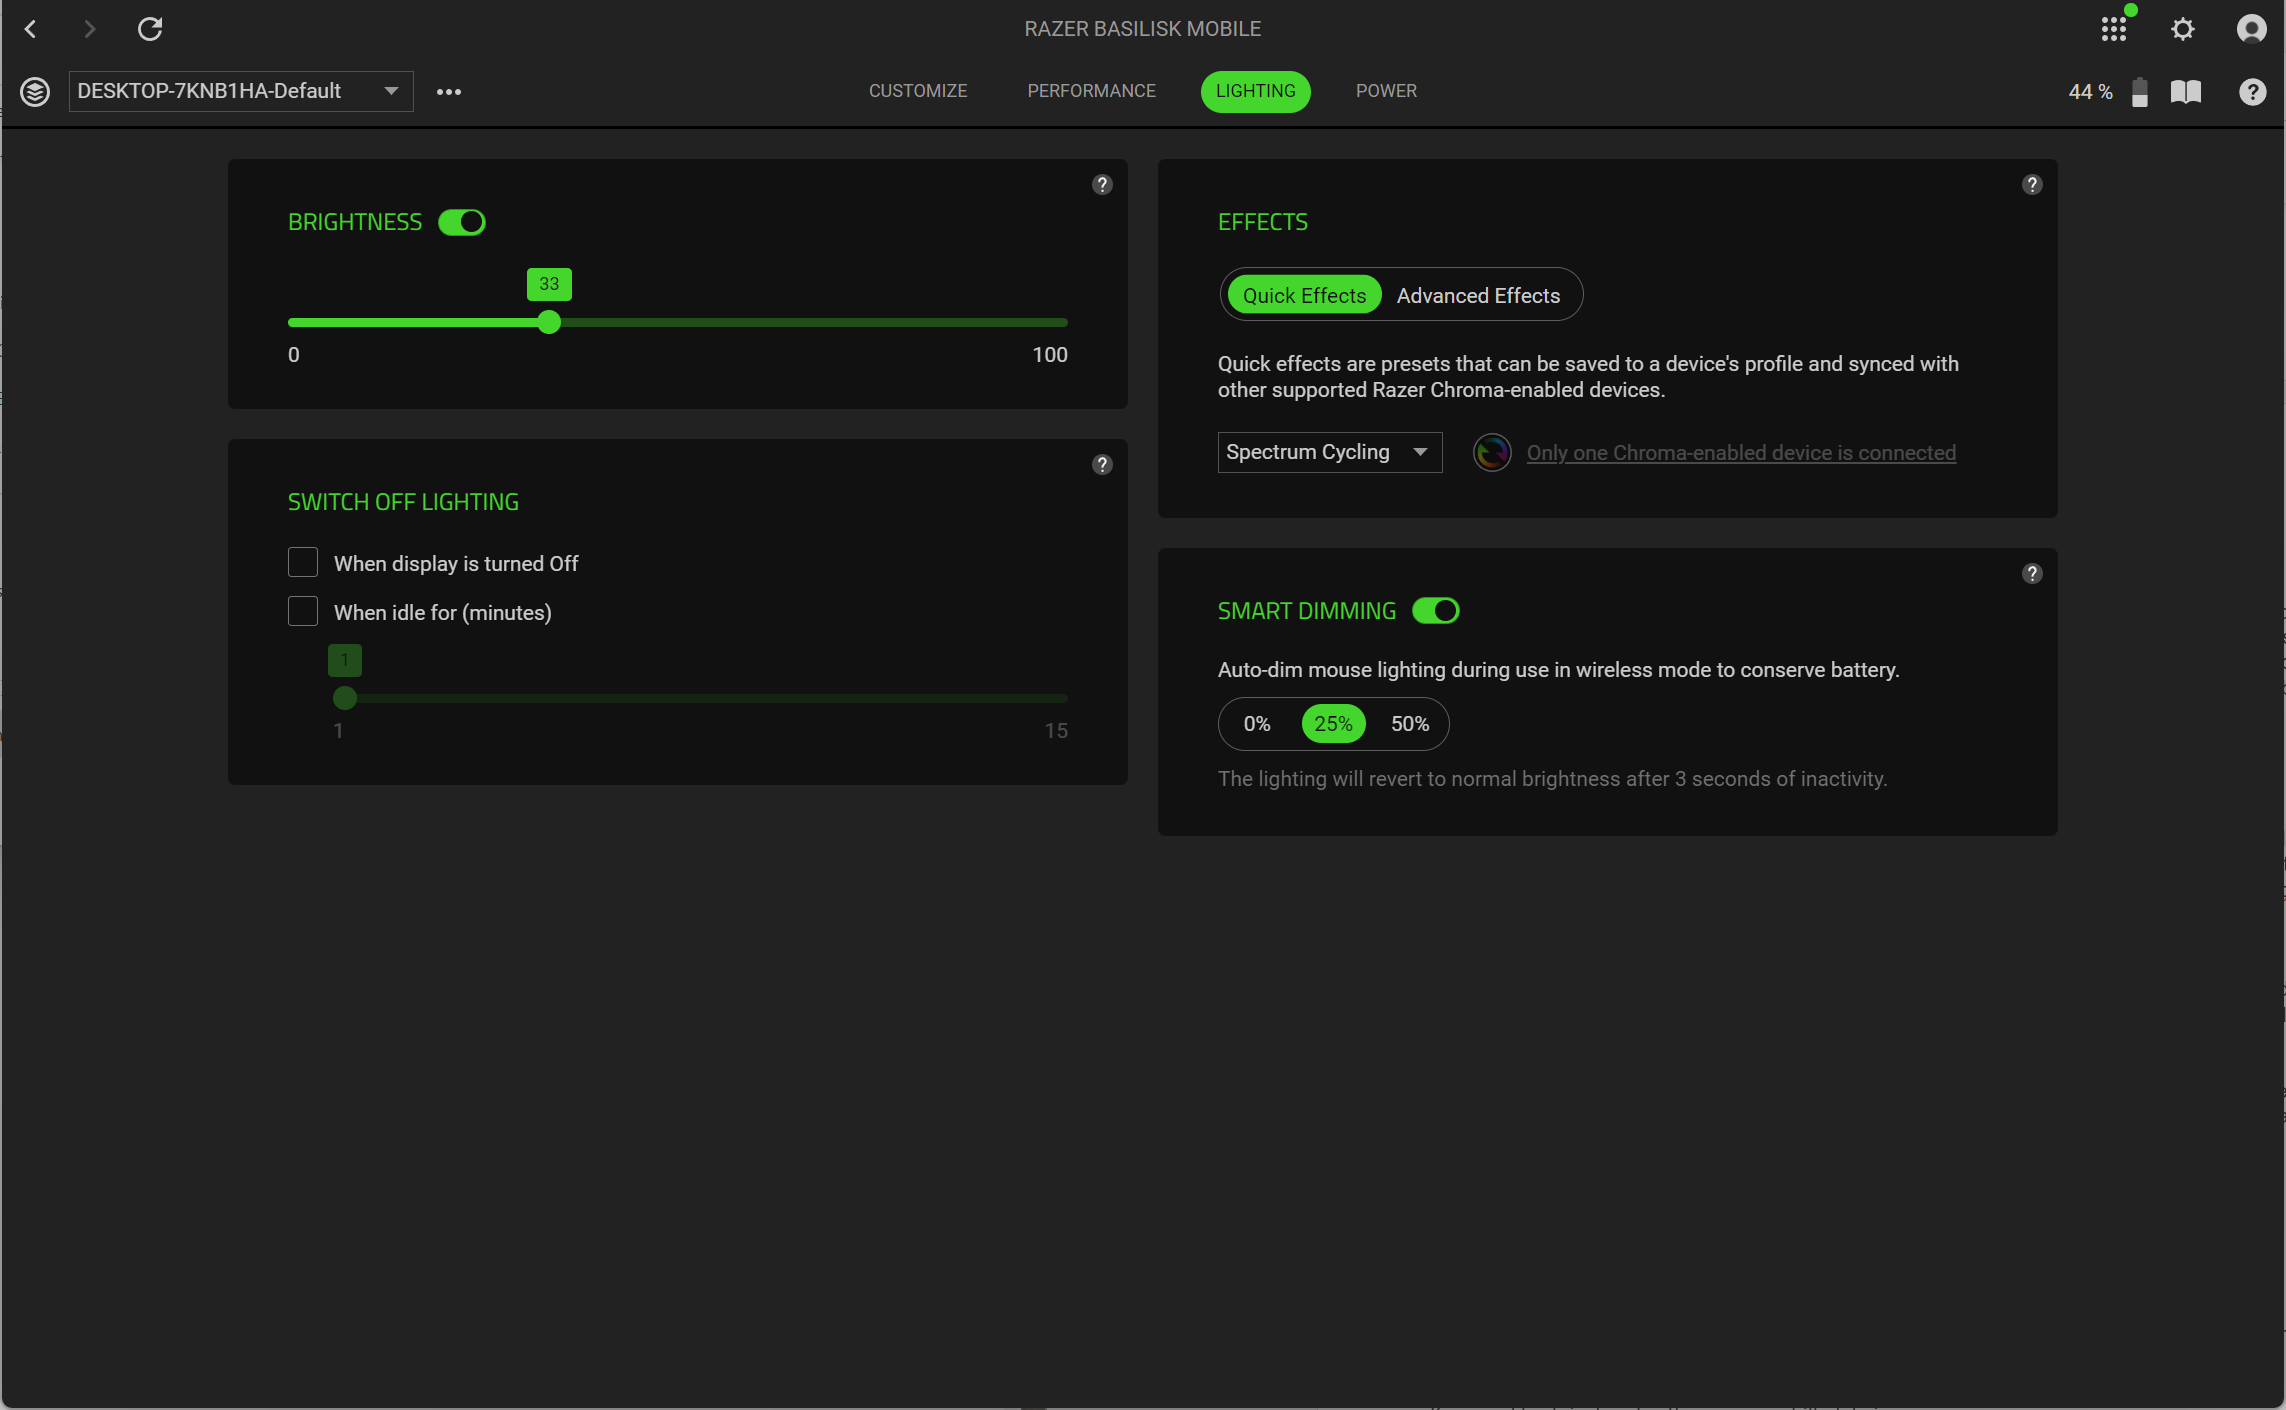Expand the Spectrum Cycling effect dropdown
2286x1410 pixels.
[x=1330, y=452]
